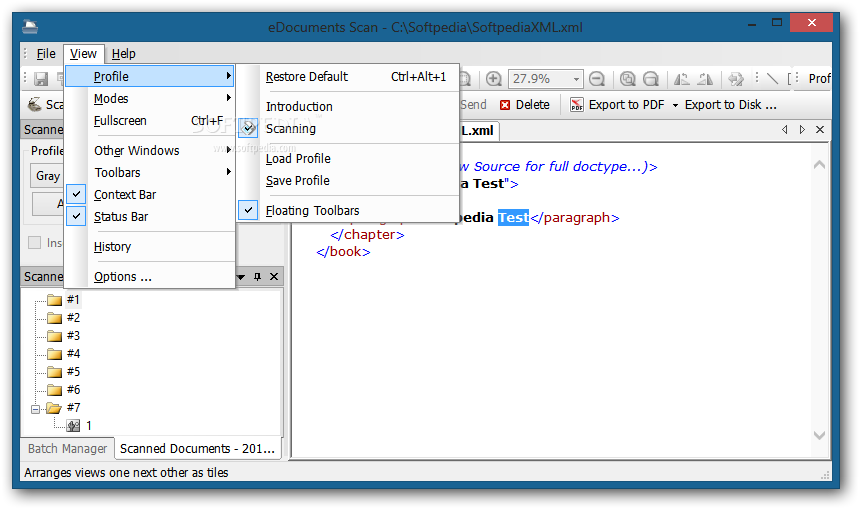Expand the Modes submenu
This screenshot has width=860, height=509.
149,99
